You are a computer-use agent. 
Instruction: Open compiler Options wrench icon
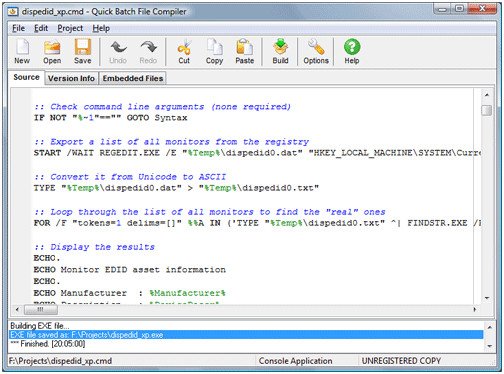[316, 52]
